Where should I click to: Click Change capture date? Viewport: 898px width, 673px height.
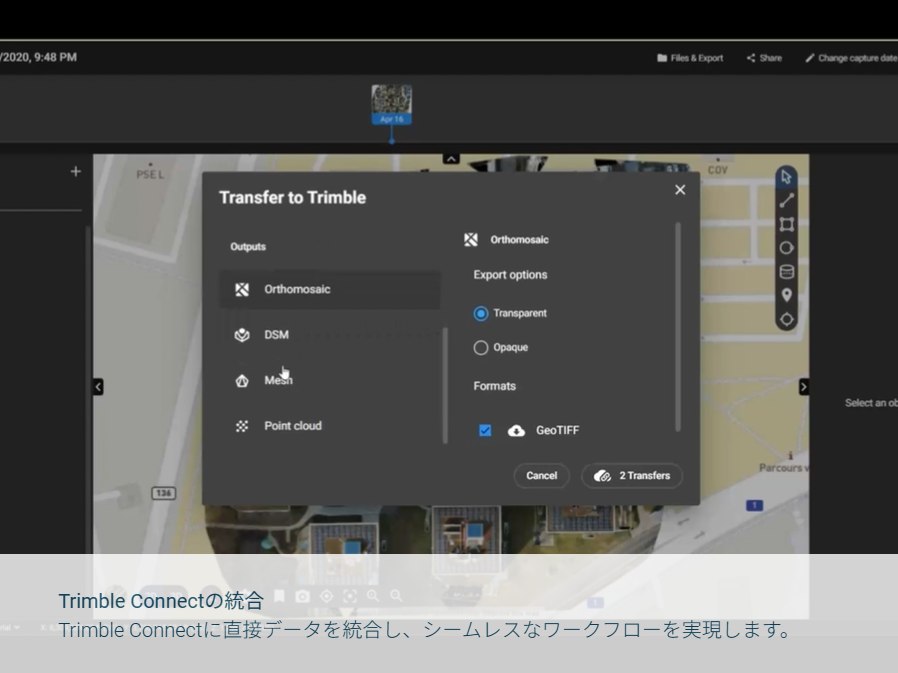click(852, 58)
